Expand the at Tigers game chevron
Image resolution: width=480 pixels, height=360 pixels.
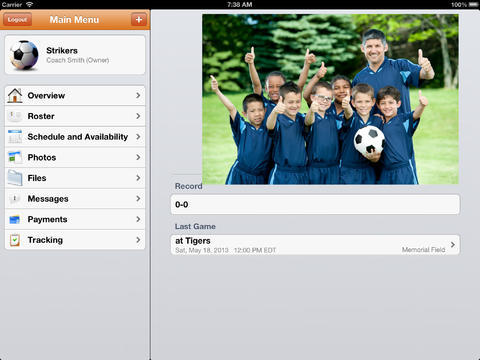click(453, 245)
